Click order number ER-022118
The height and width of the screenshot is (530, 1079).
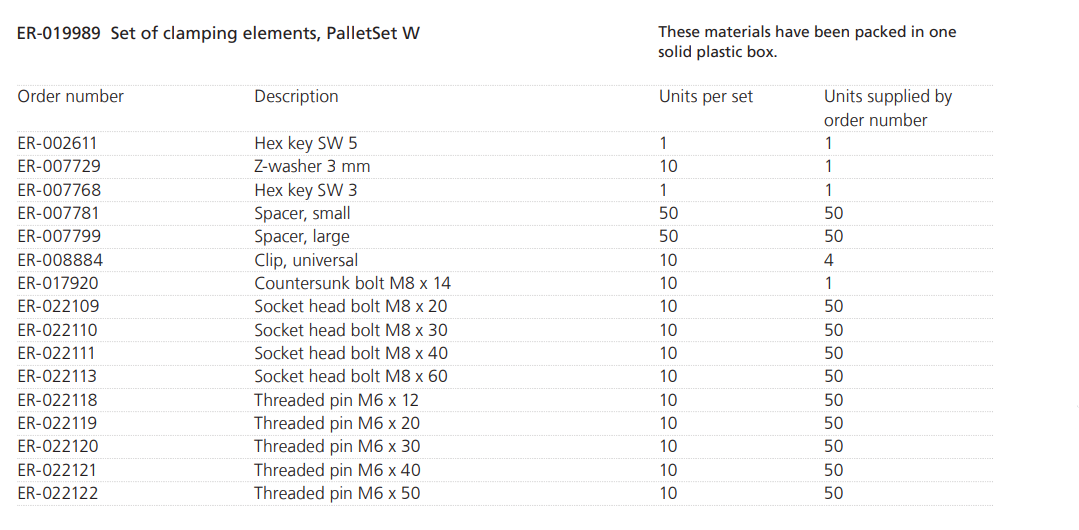58,400
